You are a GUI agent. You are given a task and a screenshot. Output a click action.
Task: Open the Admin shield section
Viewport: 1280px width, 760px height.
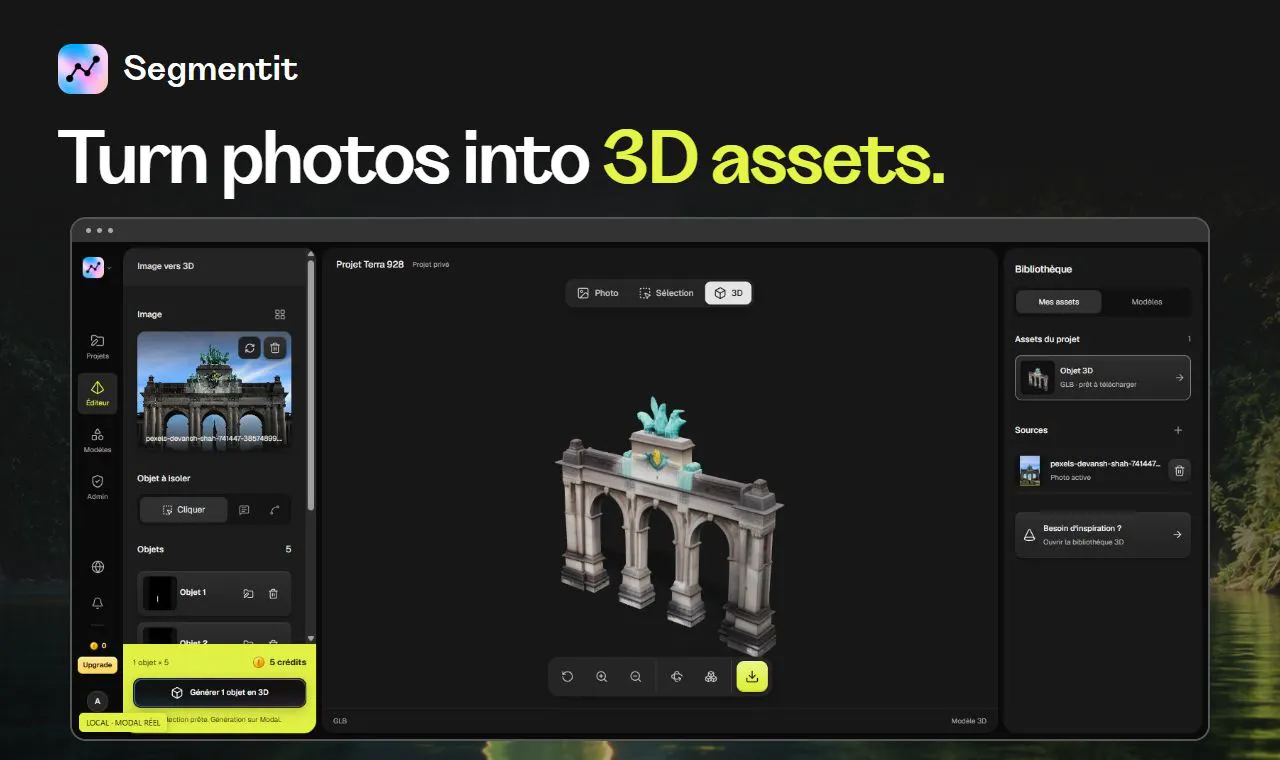97,487
